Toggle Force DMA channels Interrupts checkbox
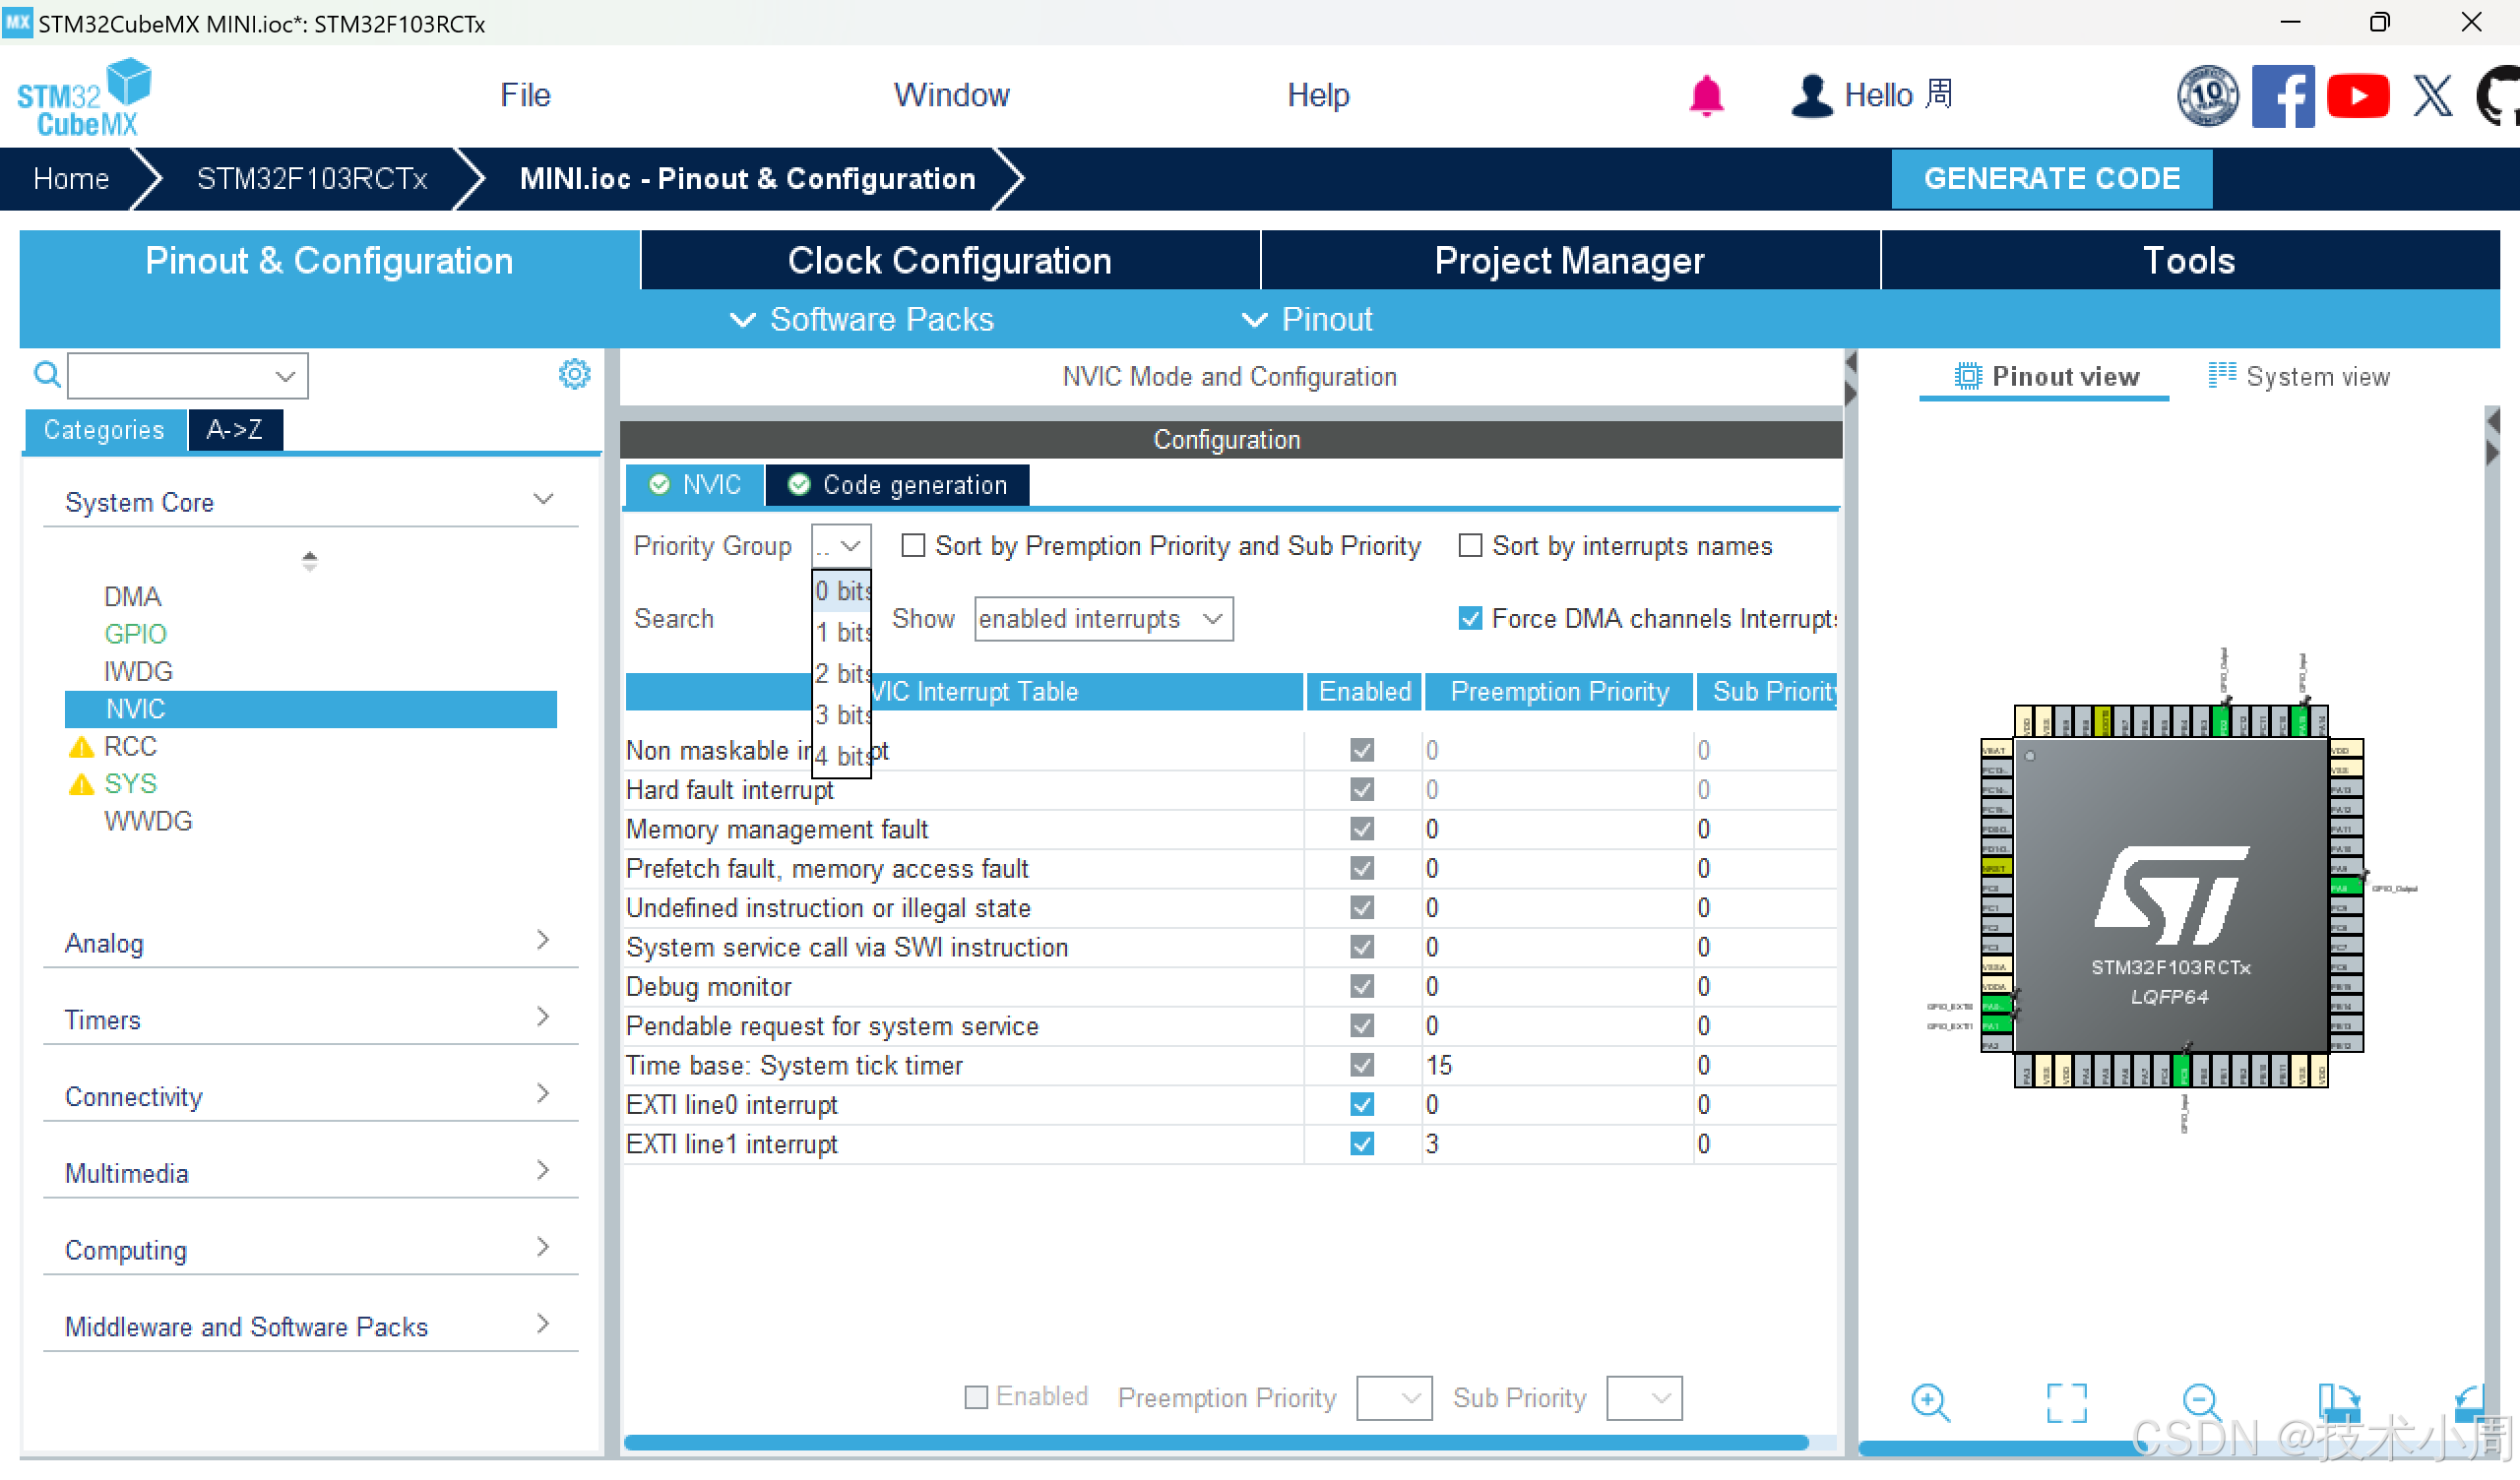The width and height of the screenshot is (2520, 1480). pyautogui.click(x=1470, y=619)
